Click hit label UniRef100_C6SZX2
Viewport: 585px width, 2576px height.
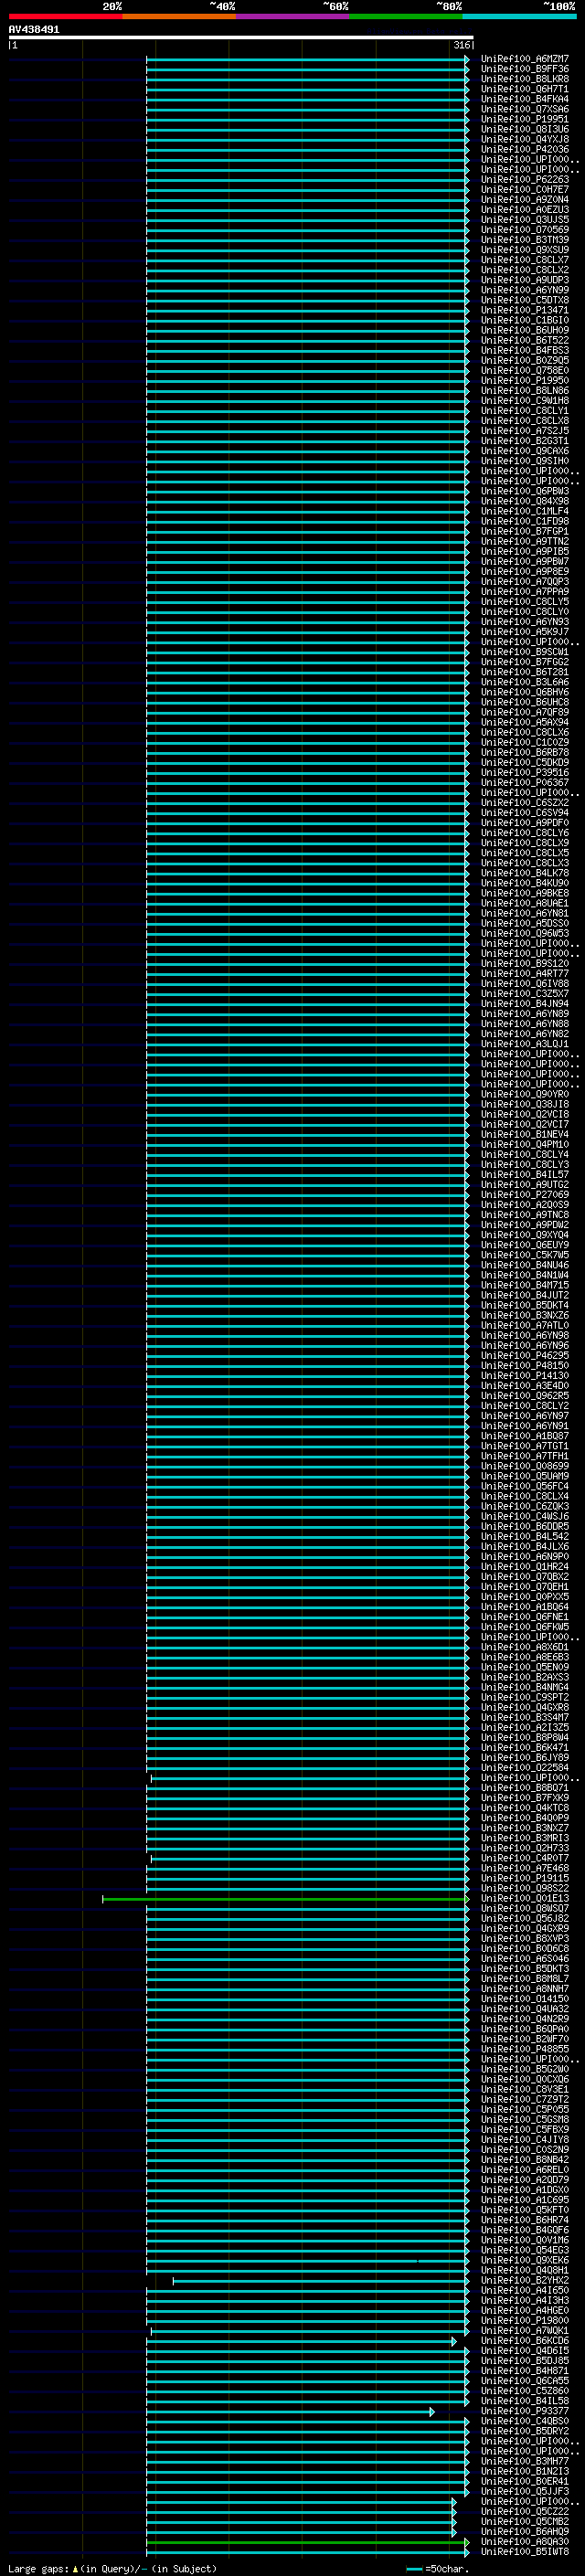(524, 802)
